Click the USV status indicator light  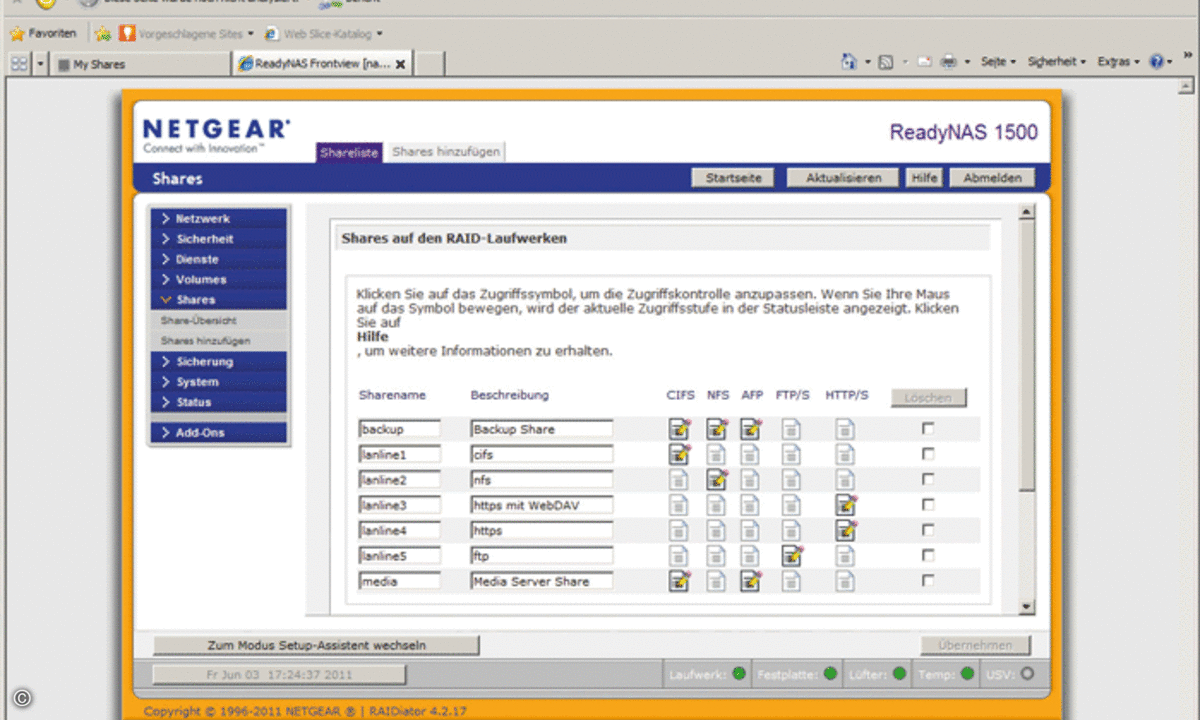click(x=1026, y=674)
